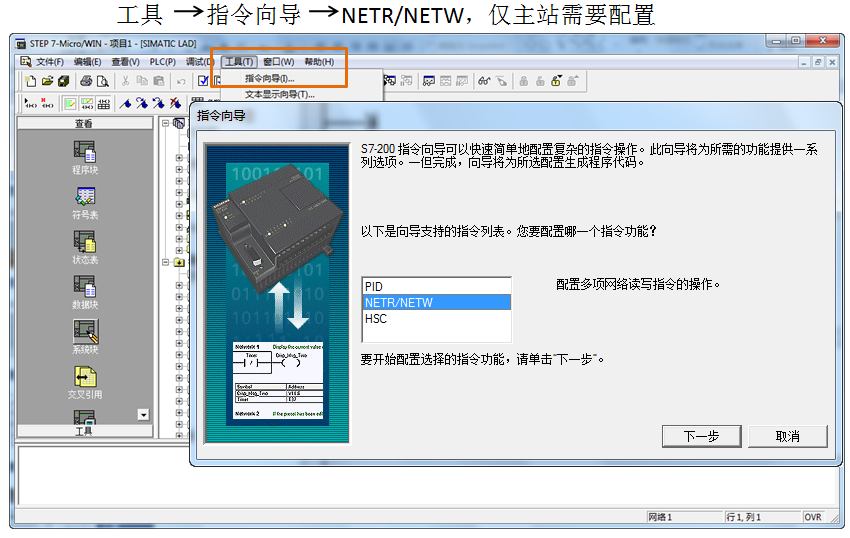Open the 帮助(H) menu
The height and width of the screenshot is (538, 850).
click(319, 62)
